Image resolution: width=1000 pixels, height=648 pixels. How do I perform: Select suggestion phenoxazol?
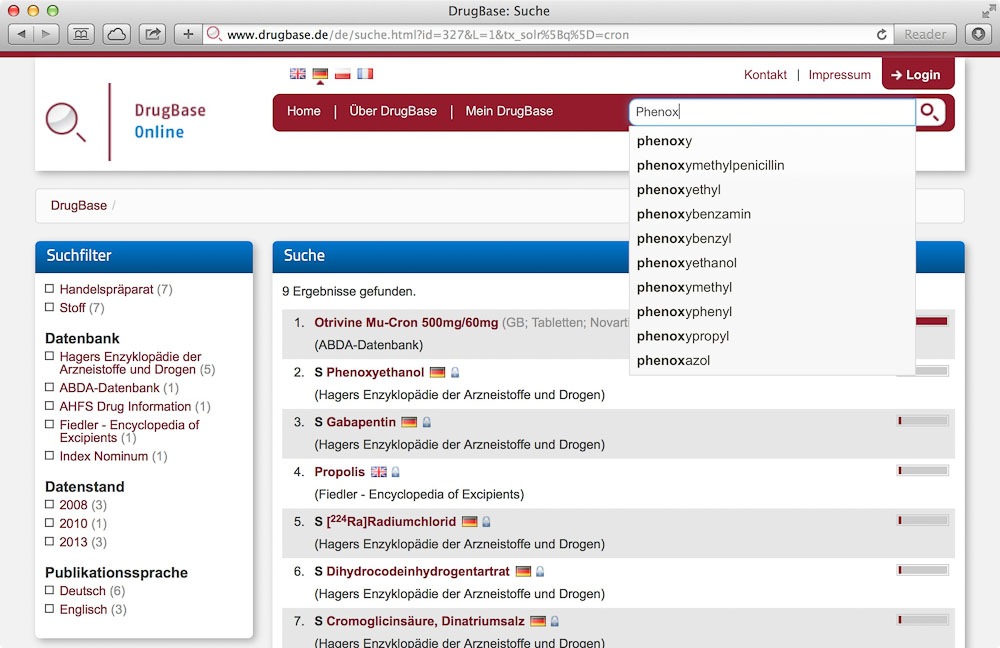[772, 360]
